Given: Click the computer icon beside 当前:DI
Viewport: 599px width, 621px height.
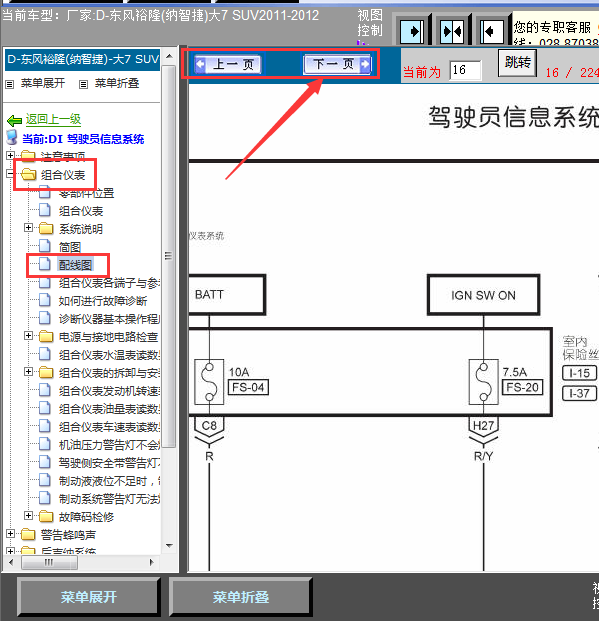Looking at the screenshot, I should pyautogui.click(x=12, y=137).
